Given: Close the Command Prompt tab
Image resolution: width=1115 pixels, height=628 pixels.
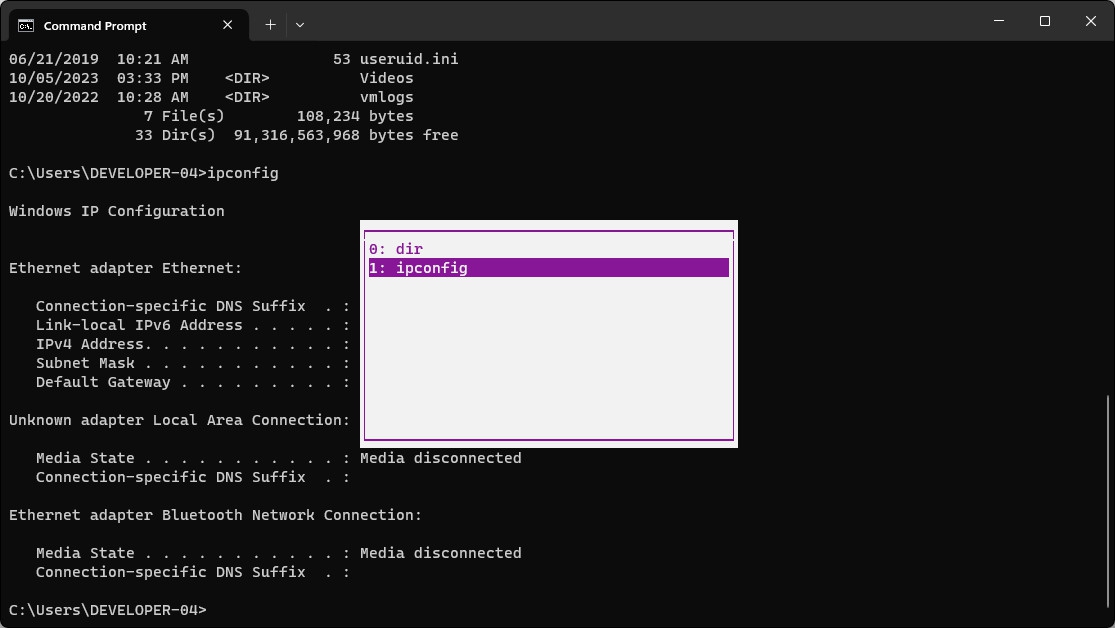Looking at the screenshot, I should tap(229, 25).
